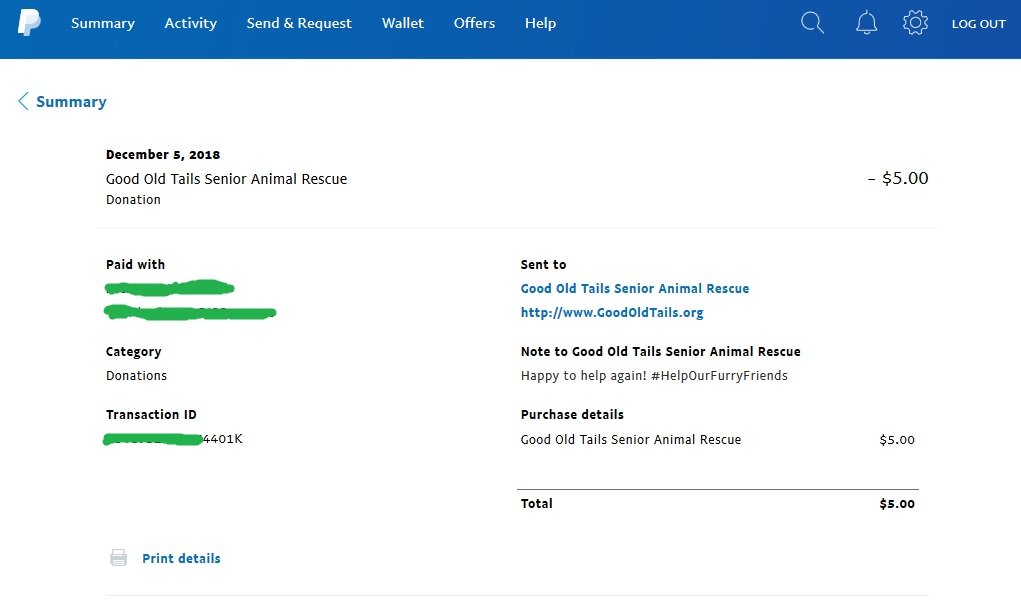Open the settings gear icon

[915, 23]
